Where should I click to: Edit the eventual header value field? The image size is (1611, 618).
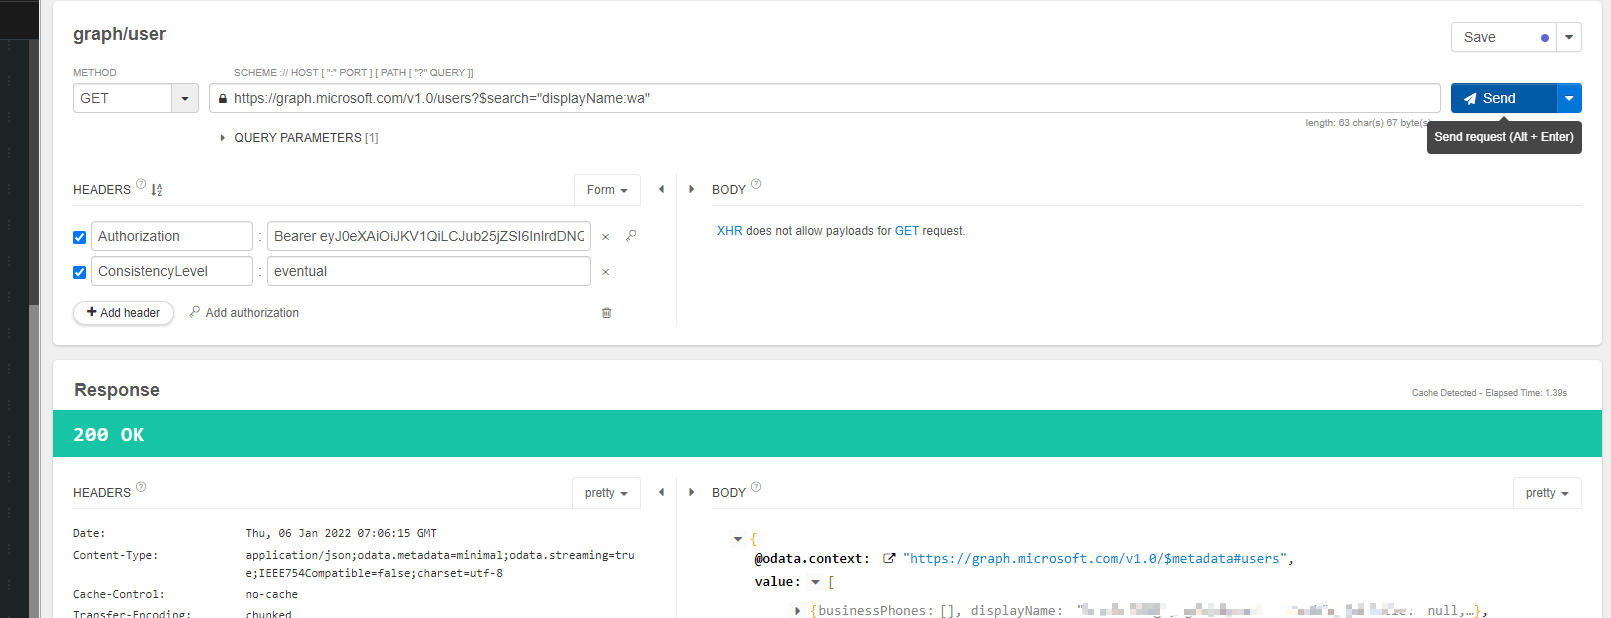tap(429, 271)
